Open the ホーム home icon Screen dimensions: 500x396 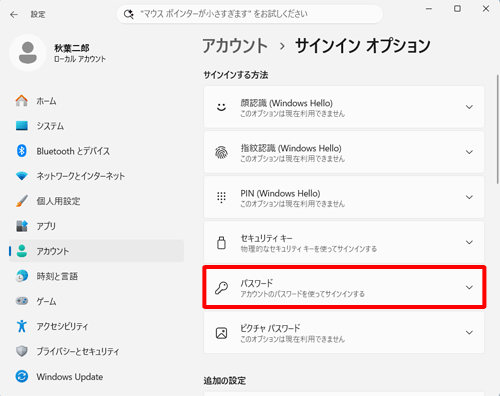click(22, 101)
